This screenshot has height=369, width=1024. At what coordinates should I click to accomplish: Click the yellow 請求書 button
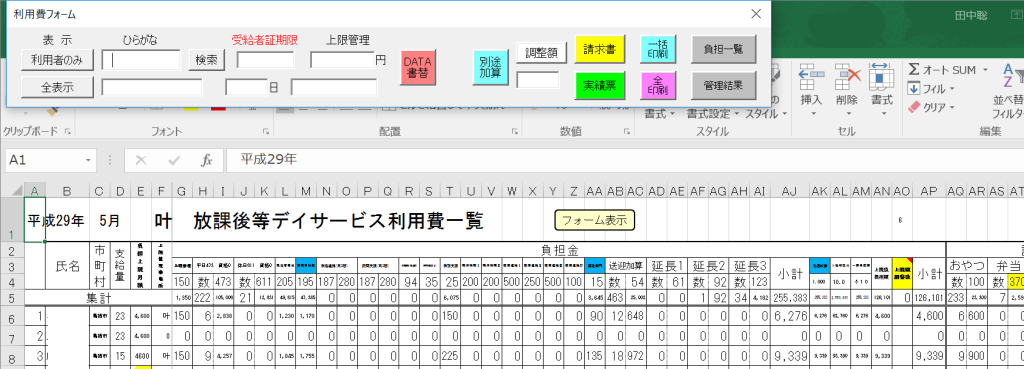(600, 48)
